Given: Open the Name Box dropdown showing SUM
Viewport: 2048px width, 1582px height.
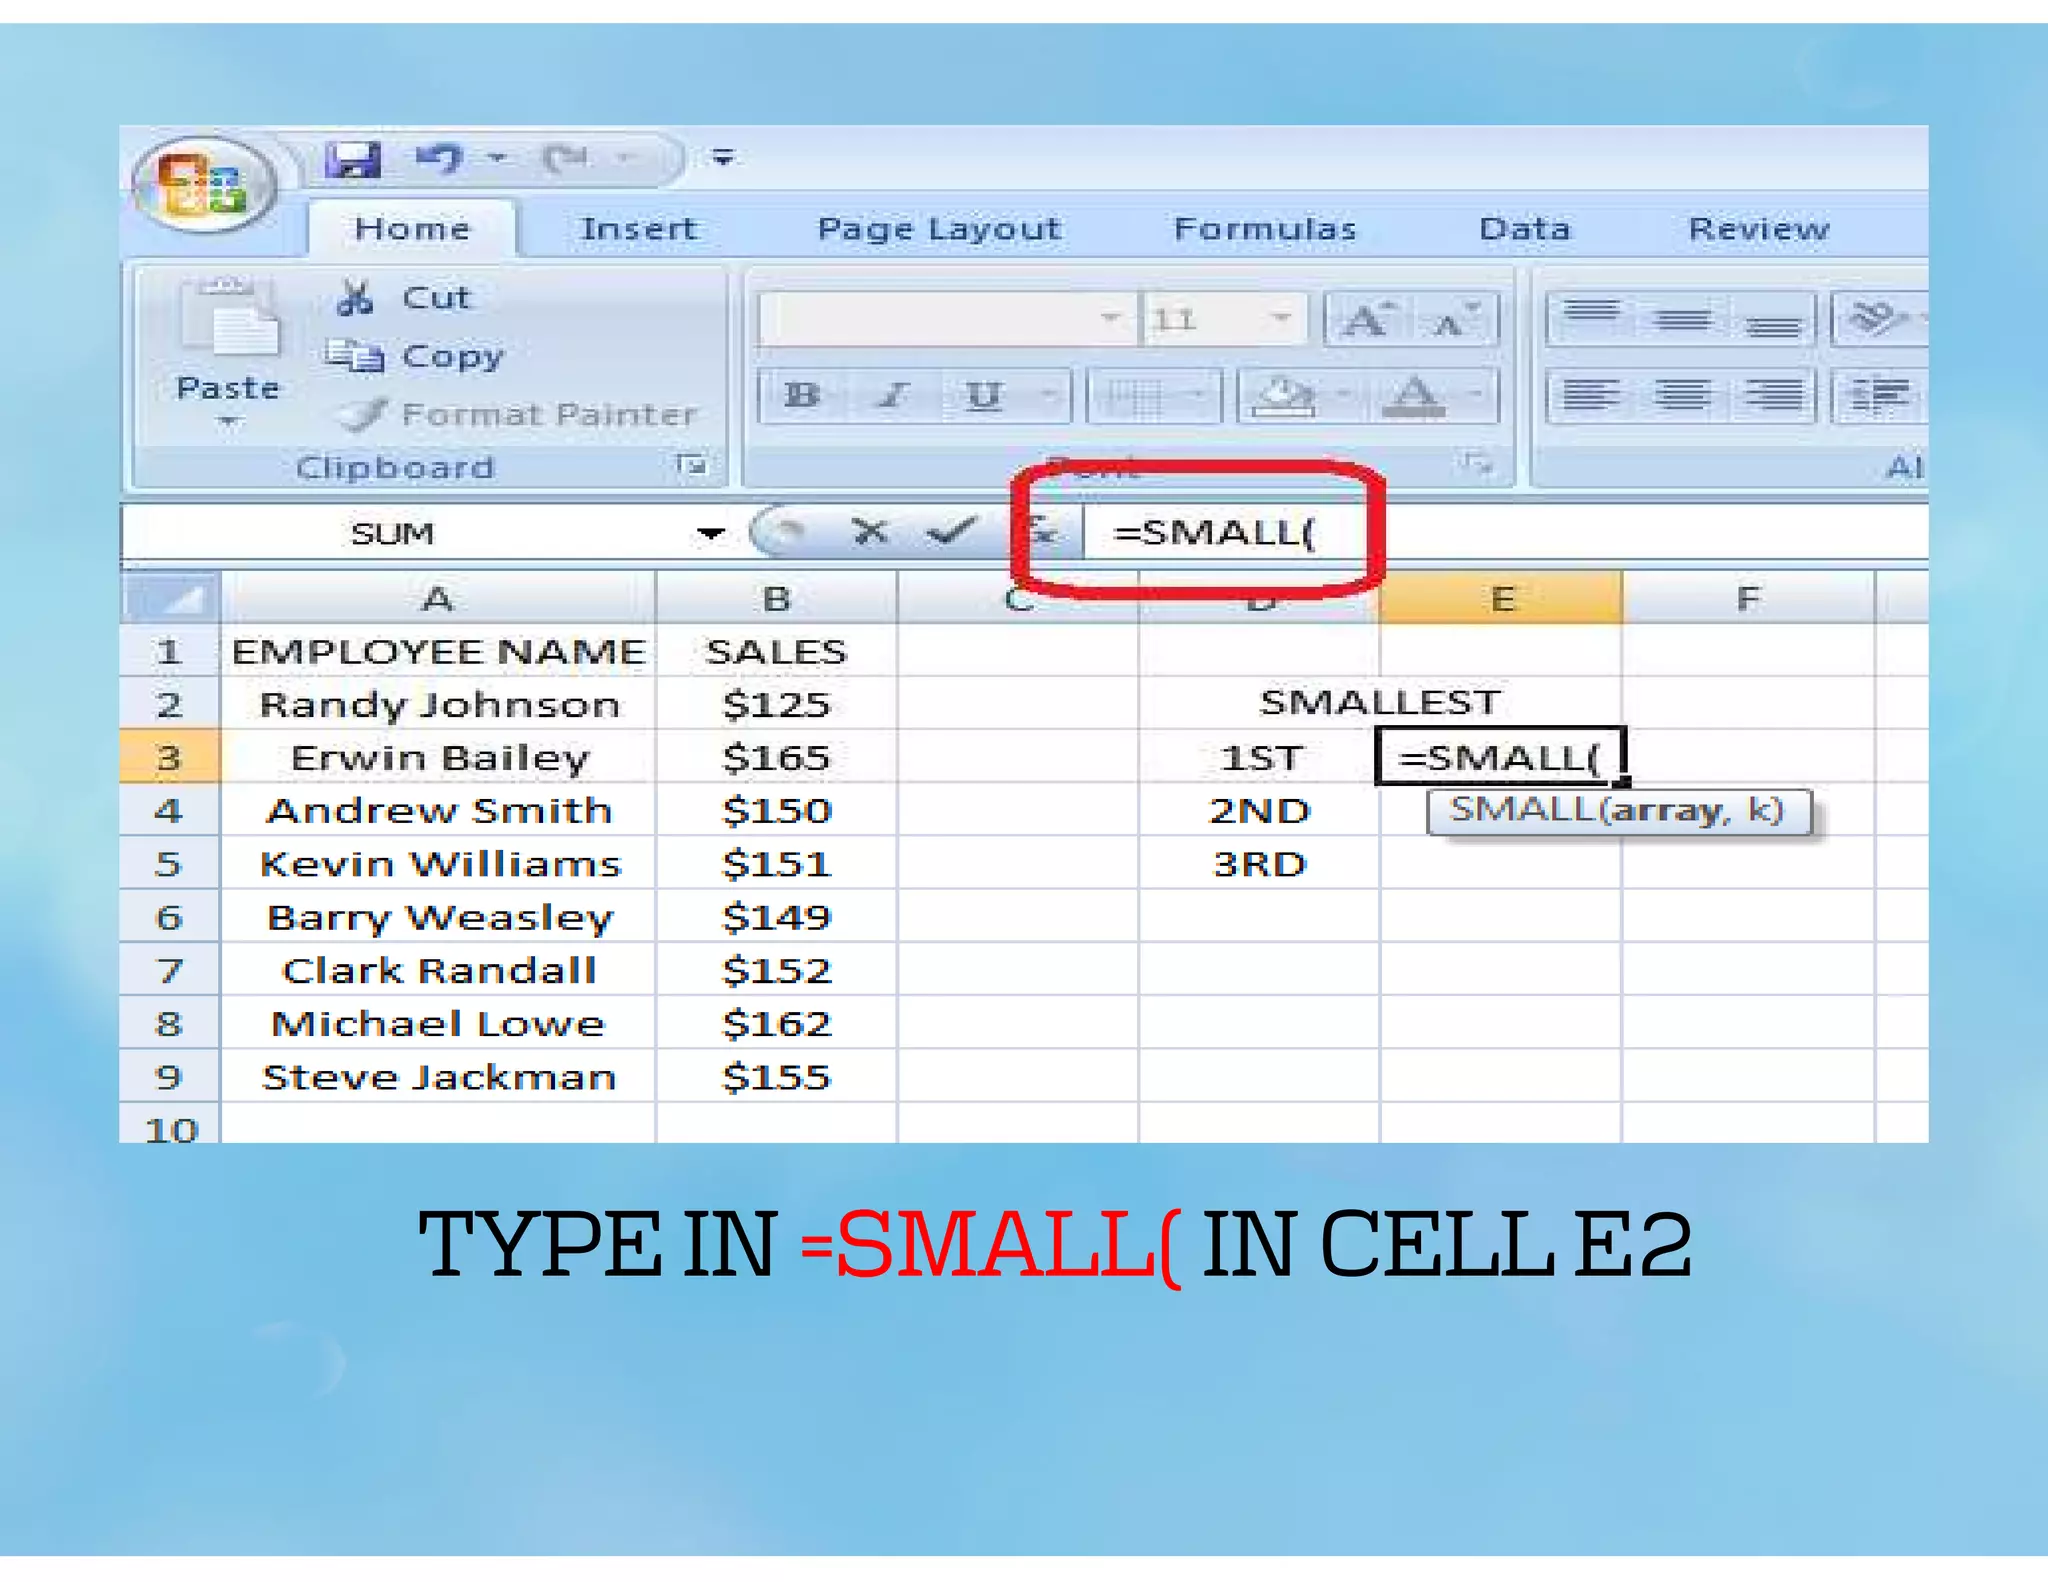Looking at the screenshot, I should click(710, 533).
